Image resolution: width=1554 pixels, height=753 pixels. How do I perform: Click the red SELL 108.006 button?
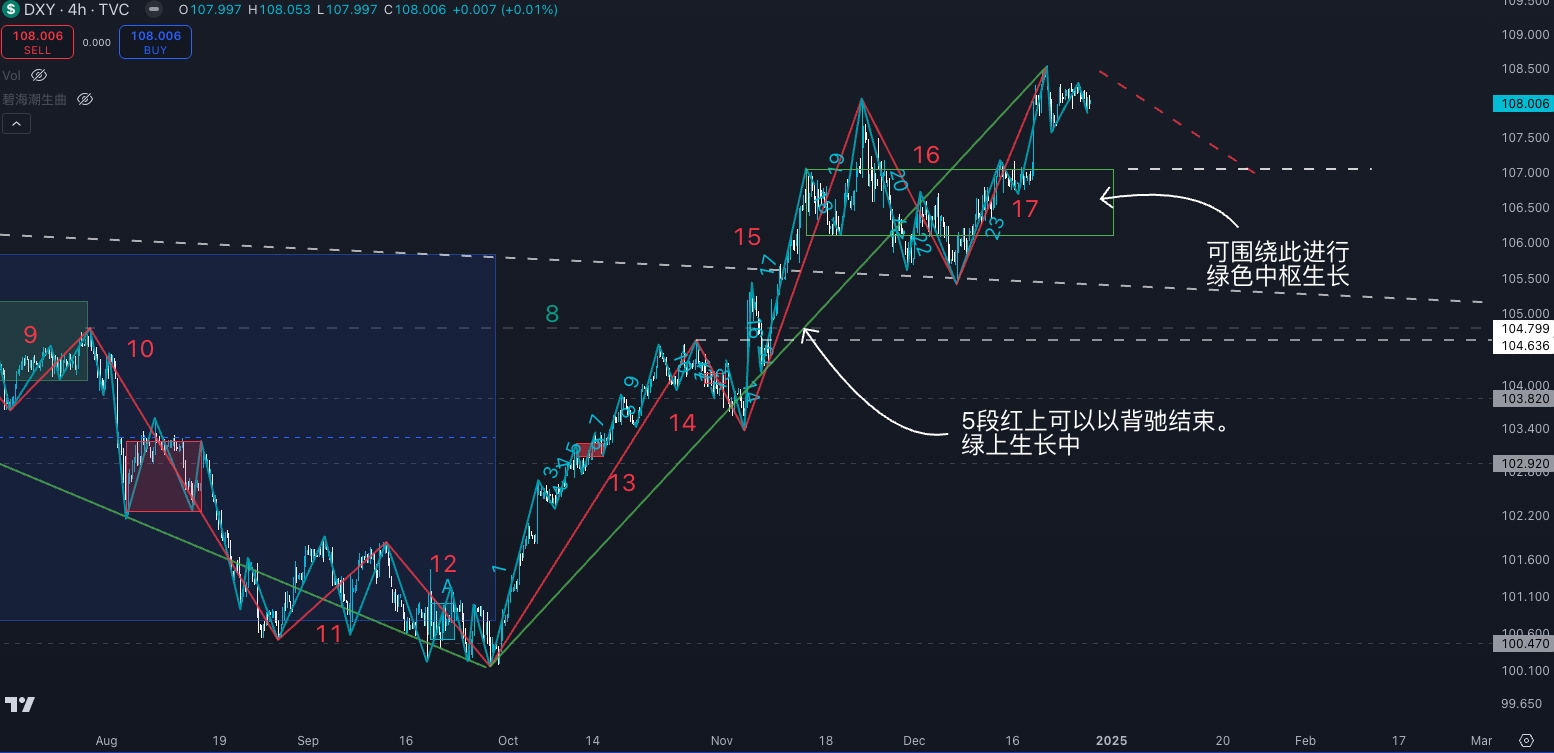[x=38, y=42]
